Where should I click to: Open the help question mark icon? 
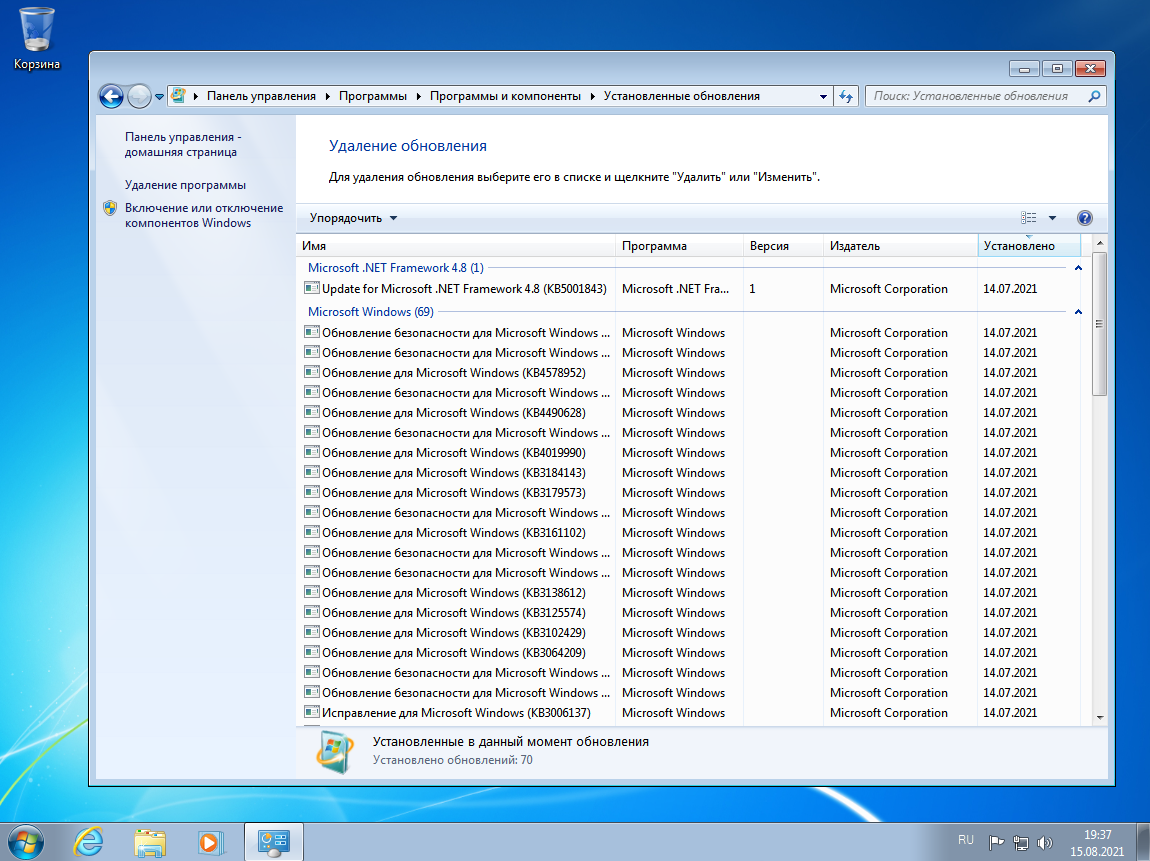click(x=1085, y=218)
